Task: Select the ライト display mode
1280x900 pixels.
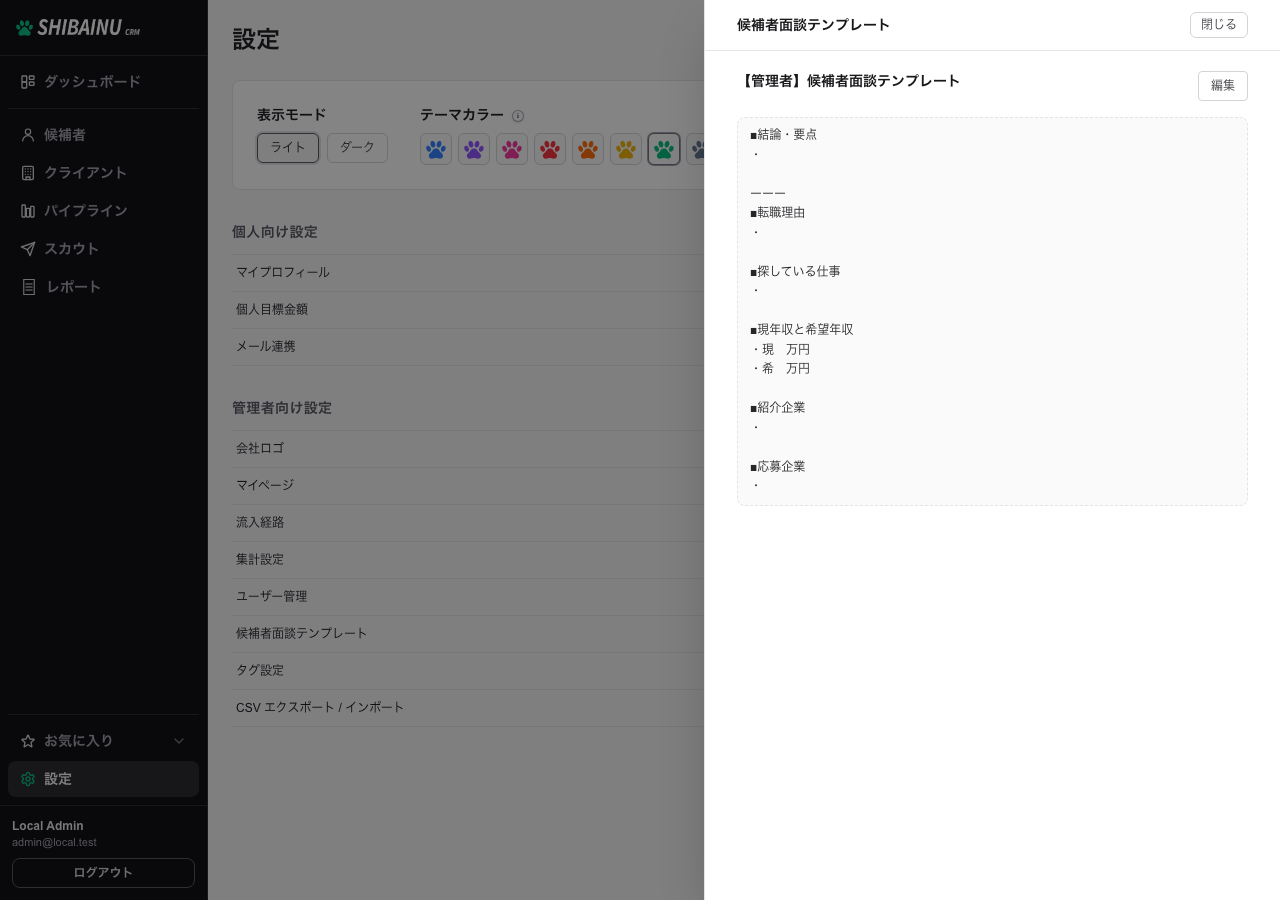Action: pos(288,148)
